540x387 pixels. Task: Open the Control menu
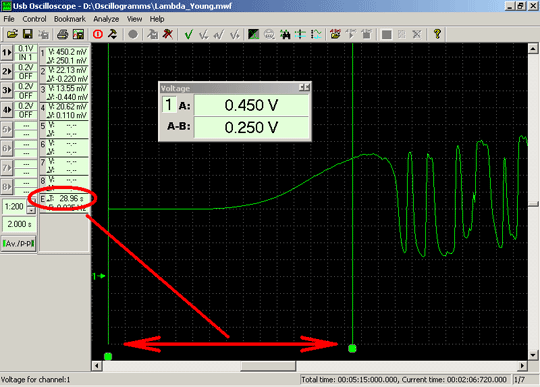[34, 19]
